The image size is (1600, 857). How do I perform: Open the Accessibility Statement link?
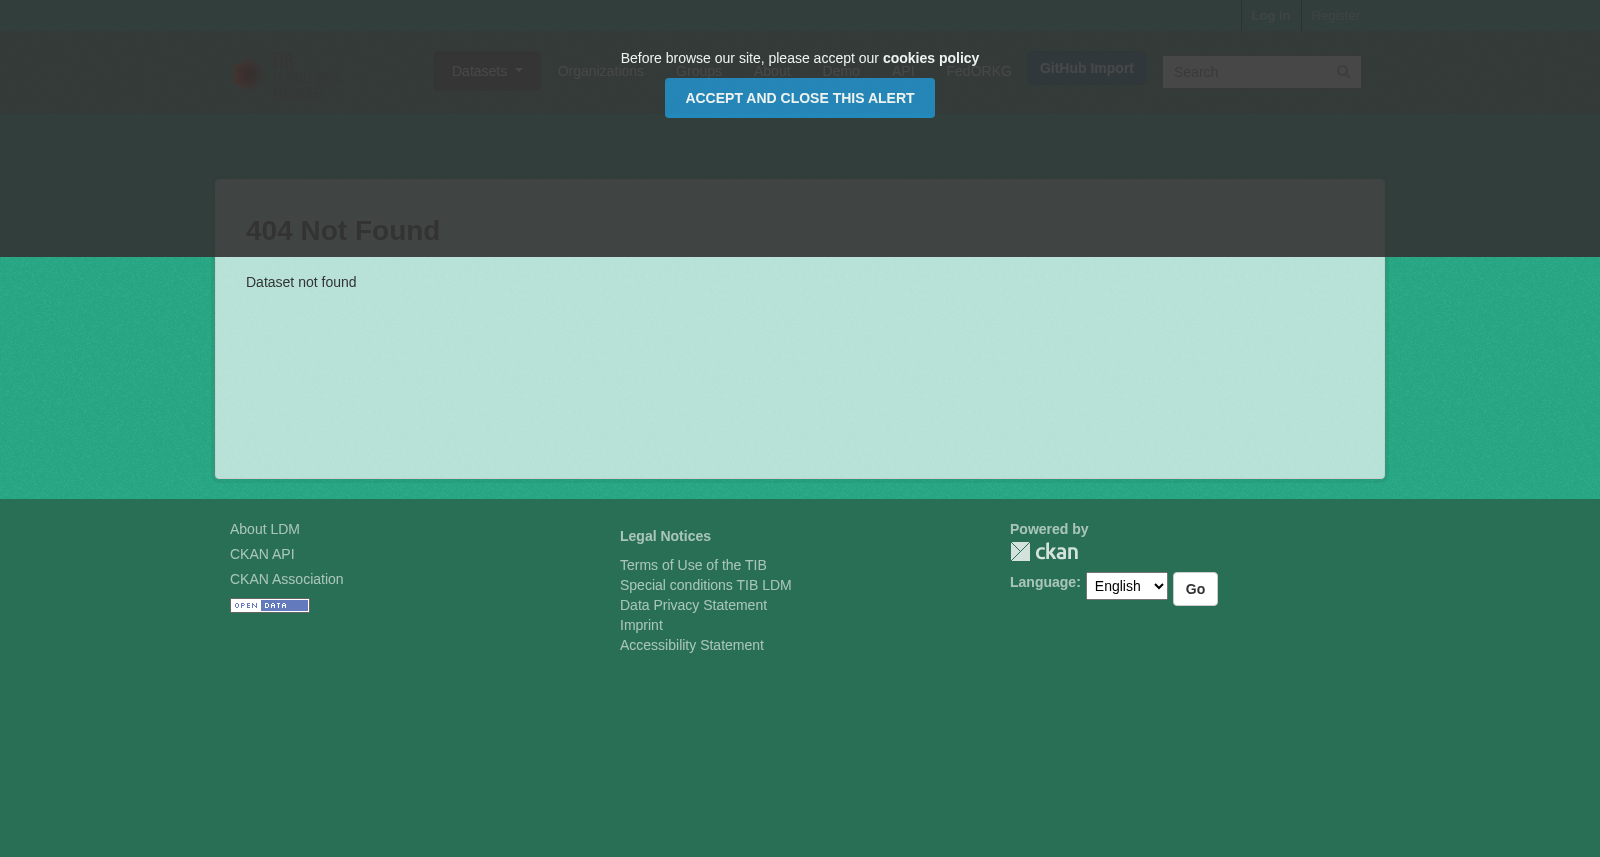692,645
